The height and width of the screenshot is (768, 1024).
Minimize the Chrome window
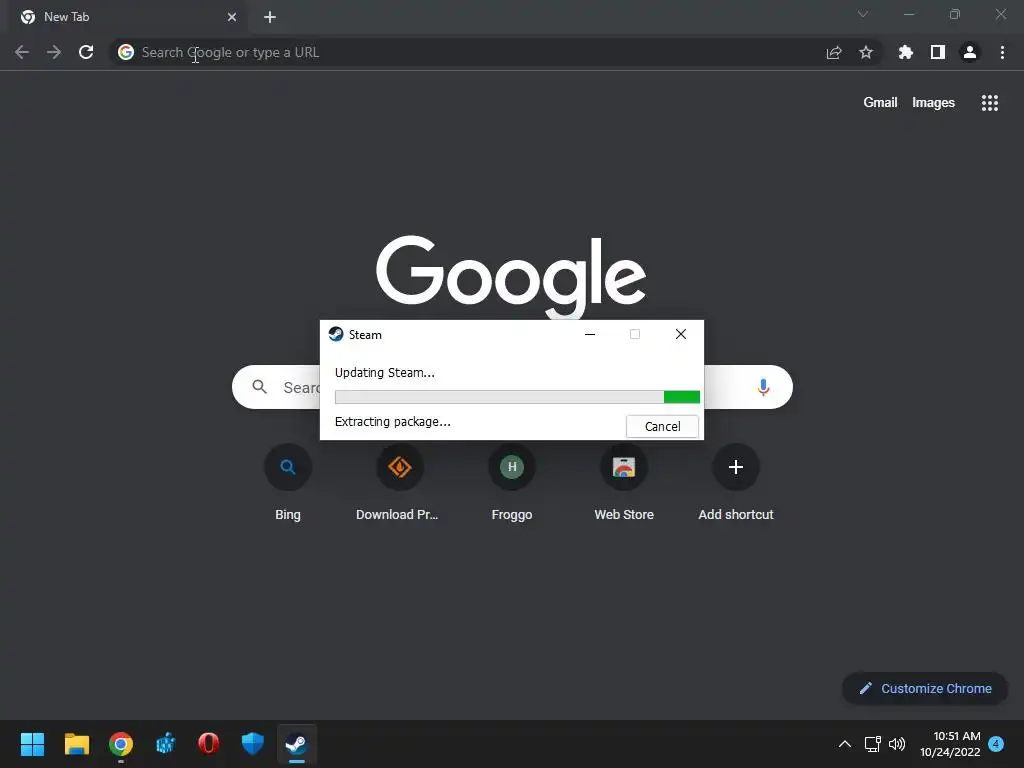pos(909,14)
